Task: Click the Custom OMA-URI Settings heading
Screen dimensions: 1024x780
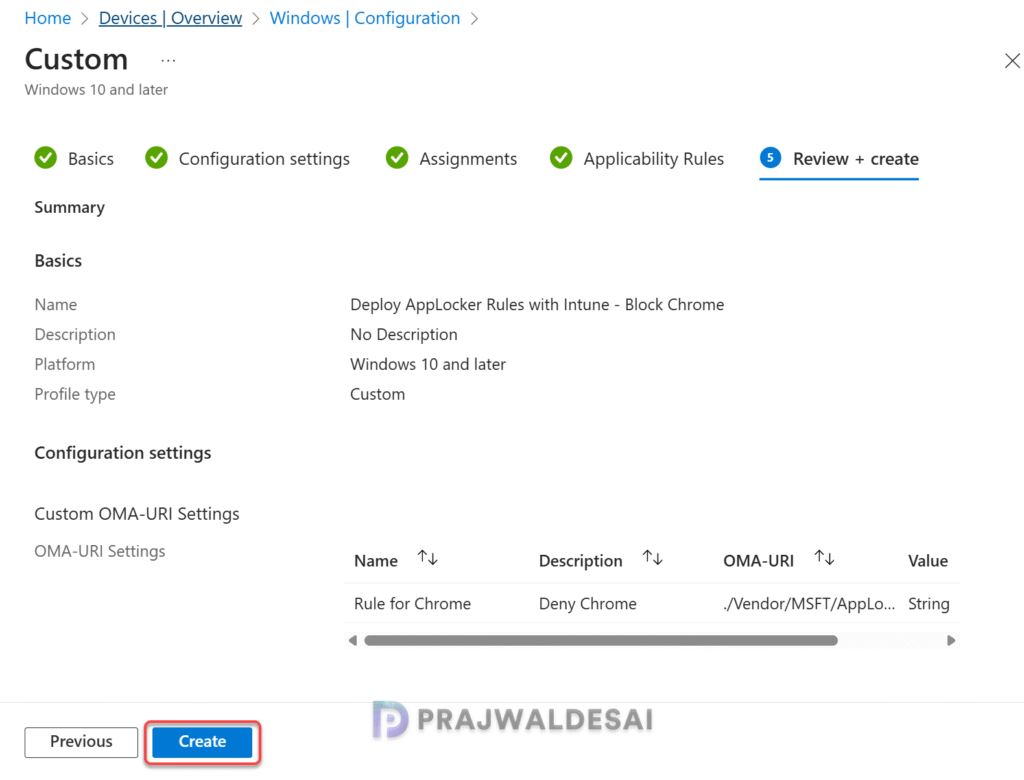Action: click(x=136, y=513)
